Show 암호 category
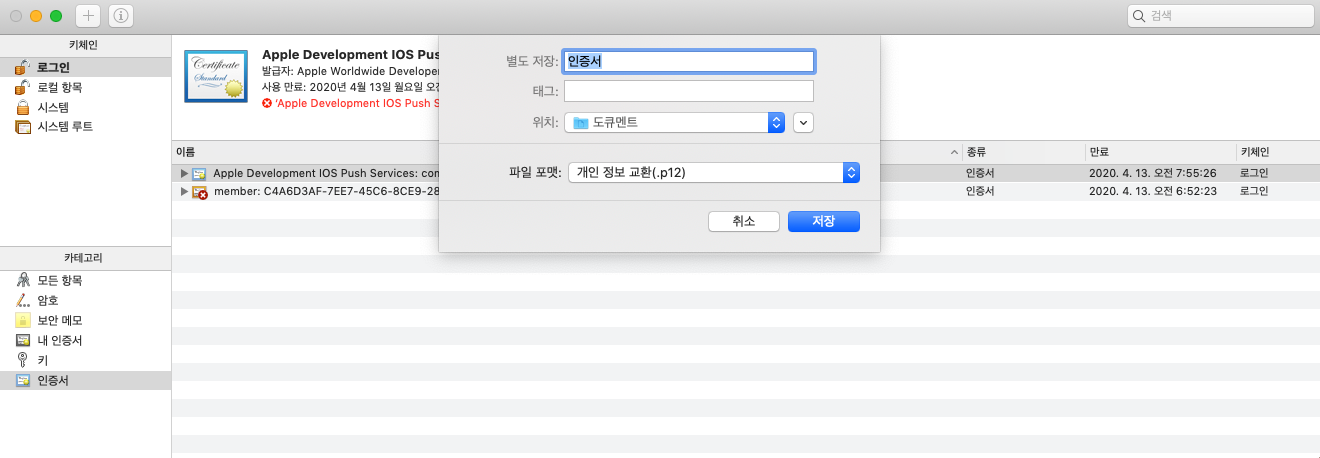 click(86, 300)
